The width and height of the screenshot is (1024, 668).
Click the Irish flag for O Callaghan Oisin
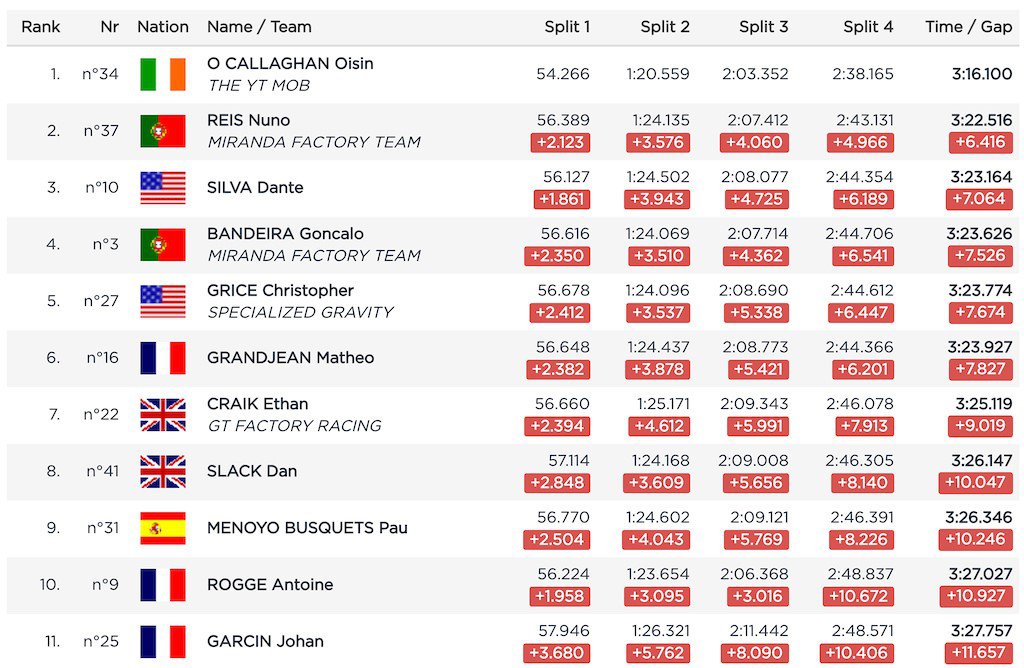(x=163, y=74)
